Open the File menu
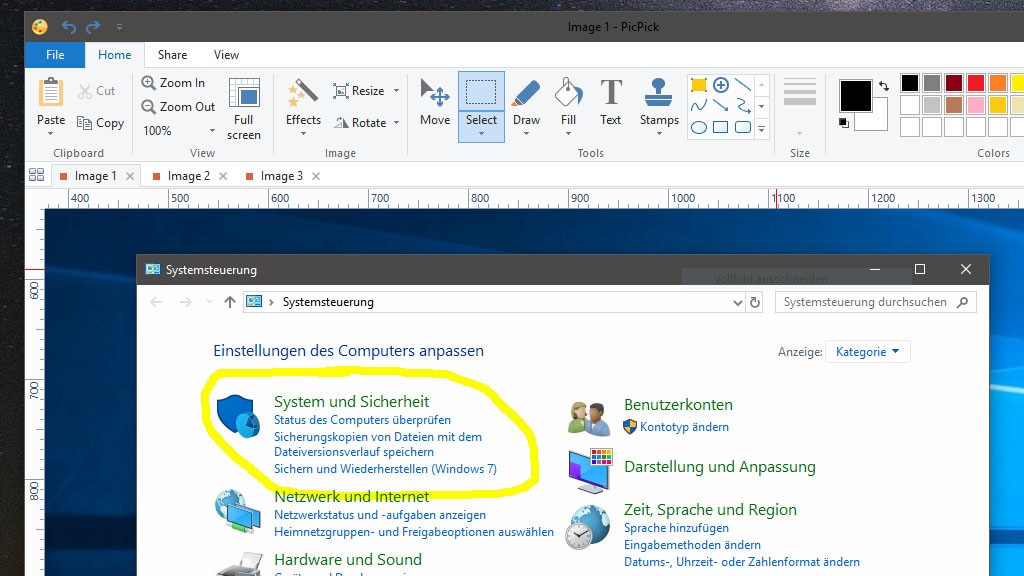1024x576 pixels. (55, 55)
